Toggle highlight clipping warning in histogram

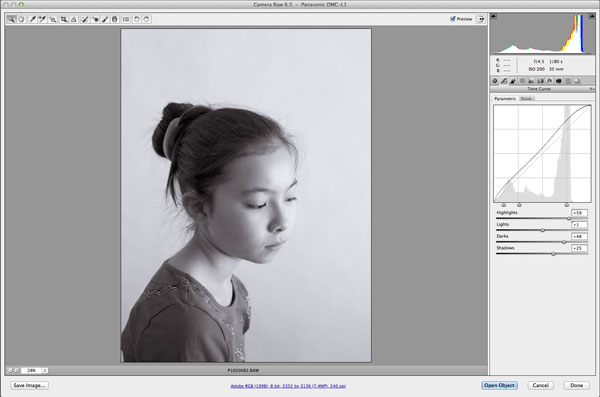pos(592,16)
